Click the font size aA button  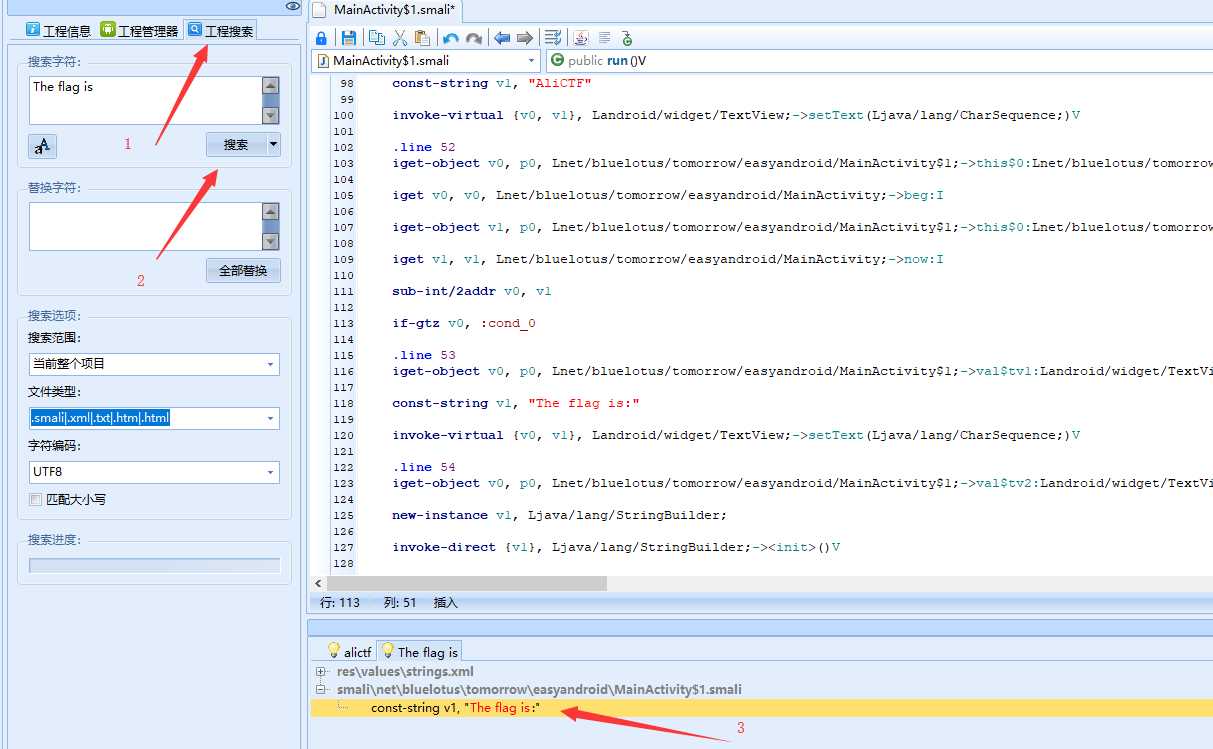tap(42, 146)
